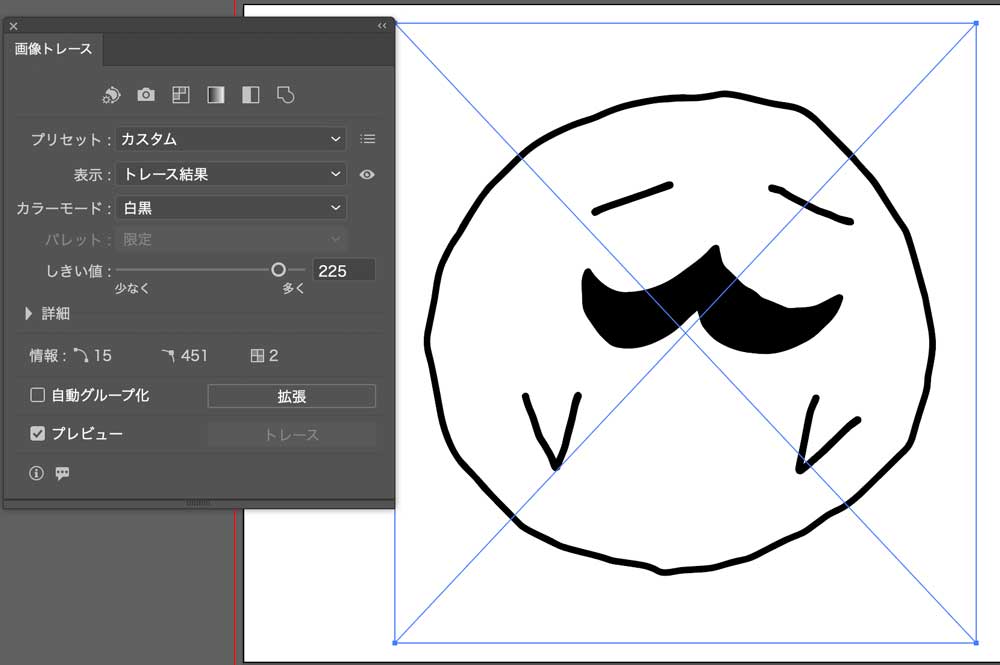Uncheck the プレビュー checkbox

38,434
